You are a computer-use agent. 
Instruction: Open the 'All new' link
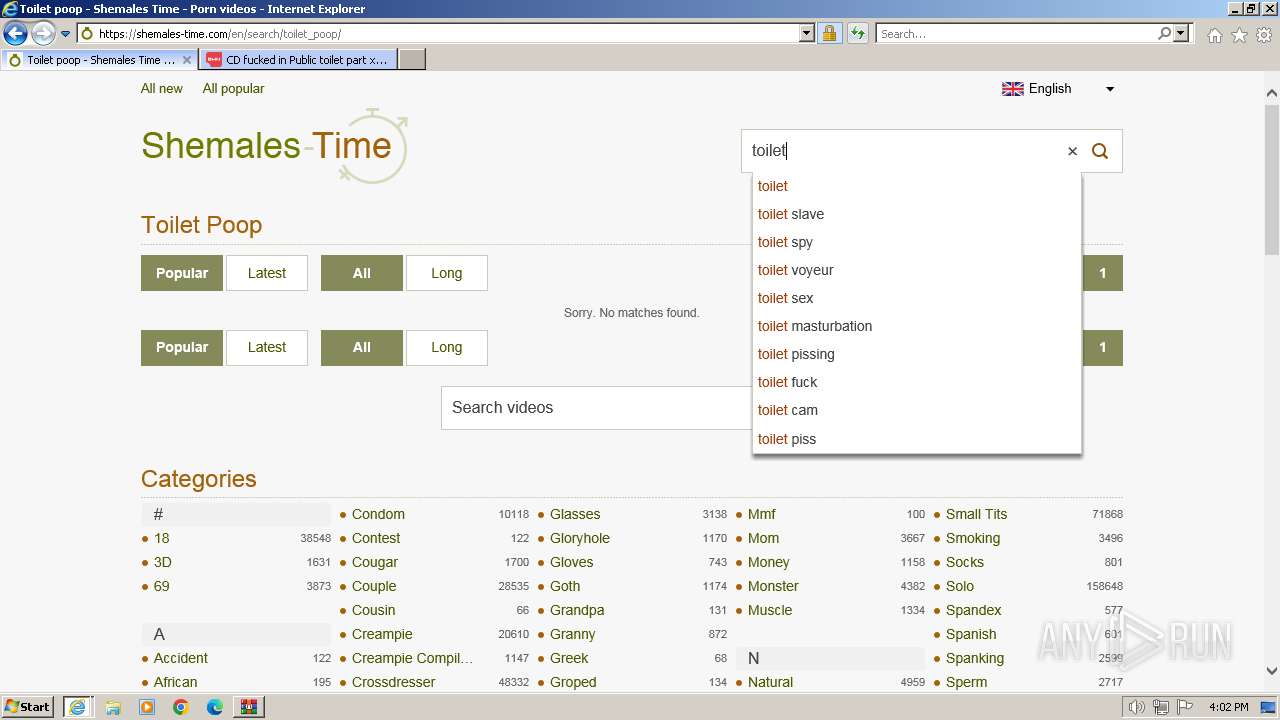coord(162,88)
